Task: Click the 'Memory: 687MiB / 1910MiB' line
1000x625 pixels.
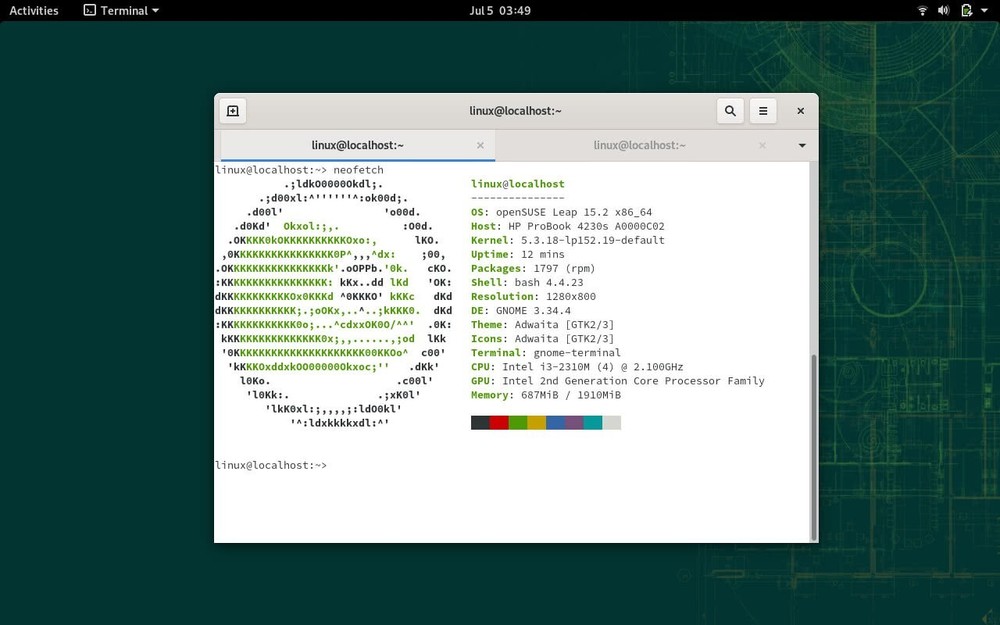Action: point(546,395)
